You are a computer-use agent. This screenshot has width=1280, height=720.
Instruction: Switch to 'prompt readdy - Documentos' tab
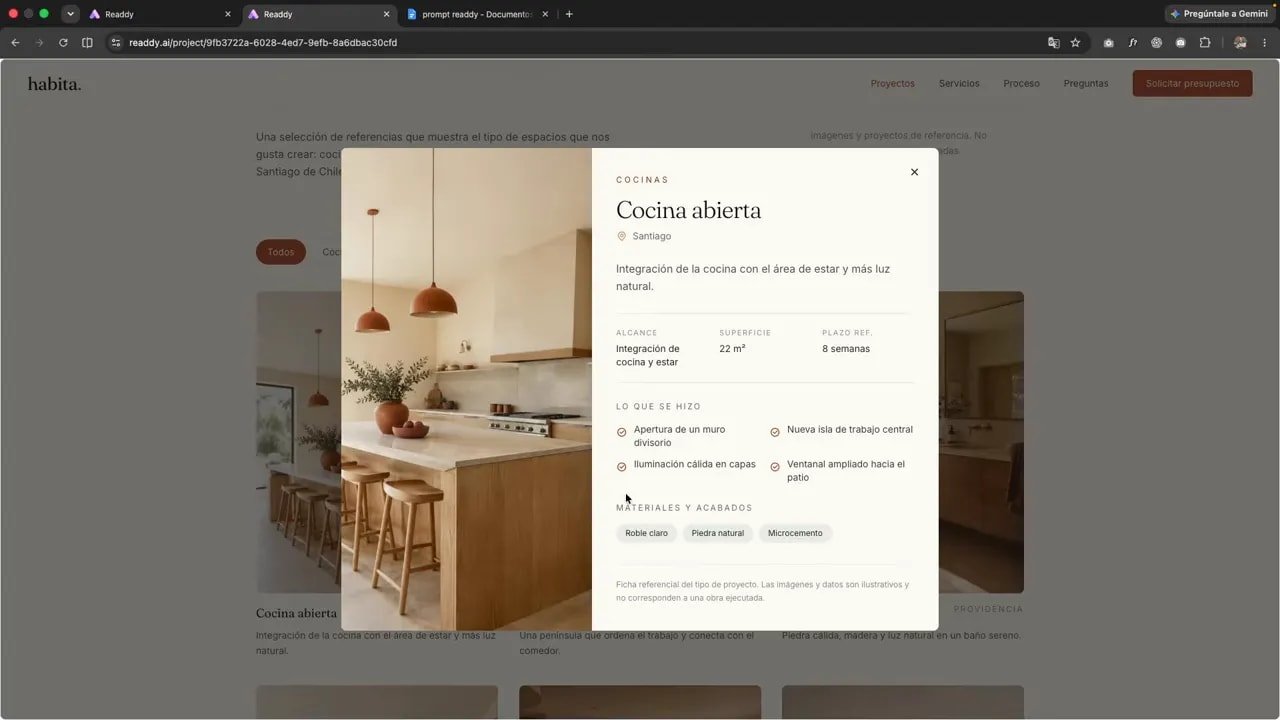click(x=477, y=14)
